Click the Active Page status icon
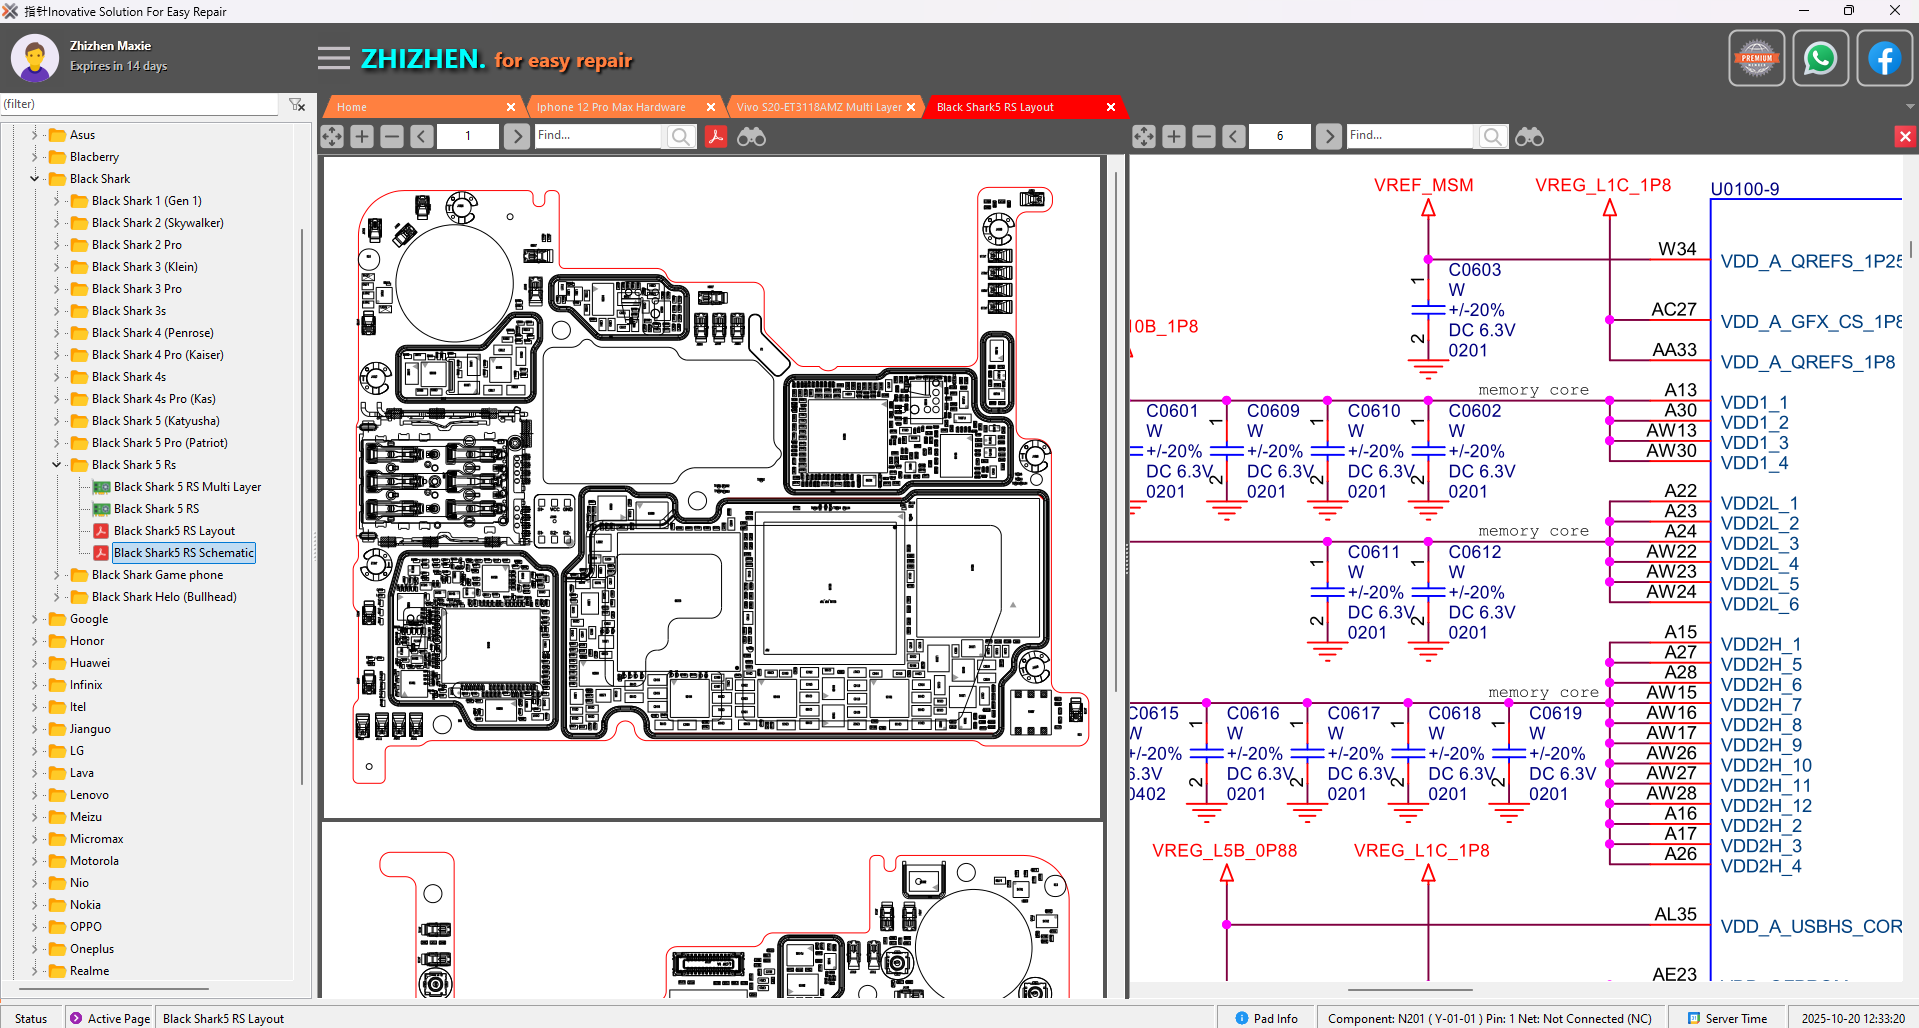1919x1028 pixels. 76,1018
